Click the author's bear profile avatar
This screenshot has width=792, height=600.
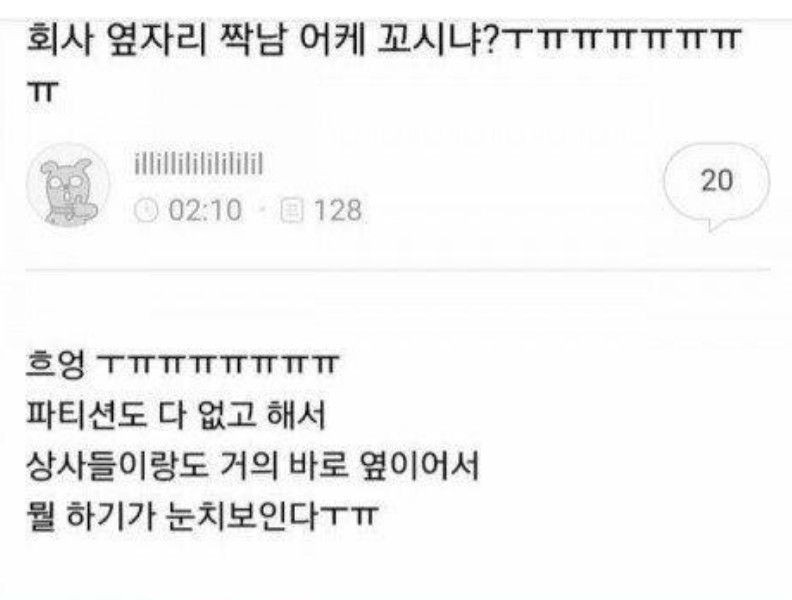(x=68, y=185)
